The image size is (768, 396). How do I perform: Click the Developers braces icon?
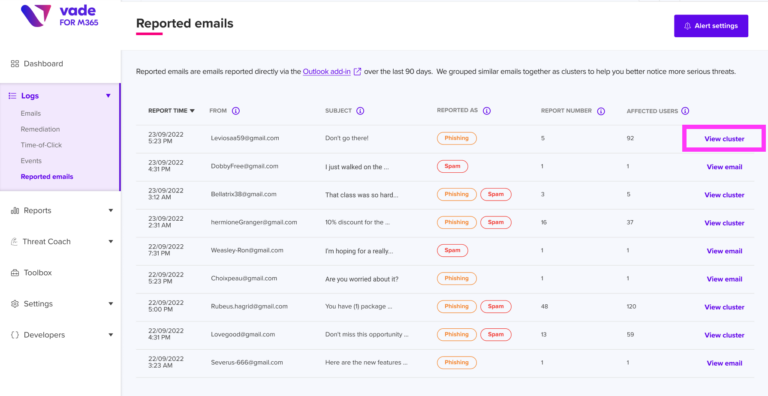point(15,335)
